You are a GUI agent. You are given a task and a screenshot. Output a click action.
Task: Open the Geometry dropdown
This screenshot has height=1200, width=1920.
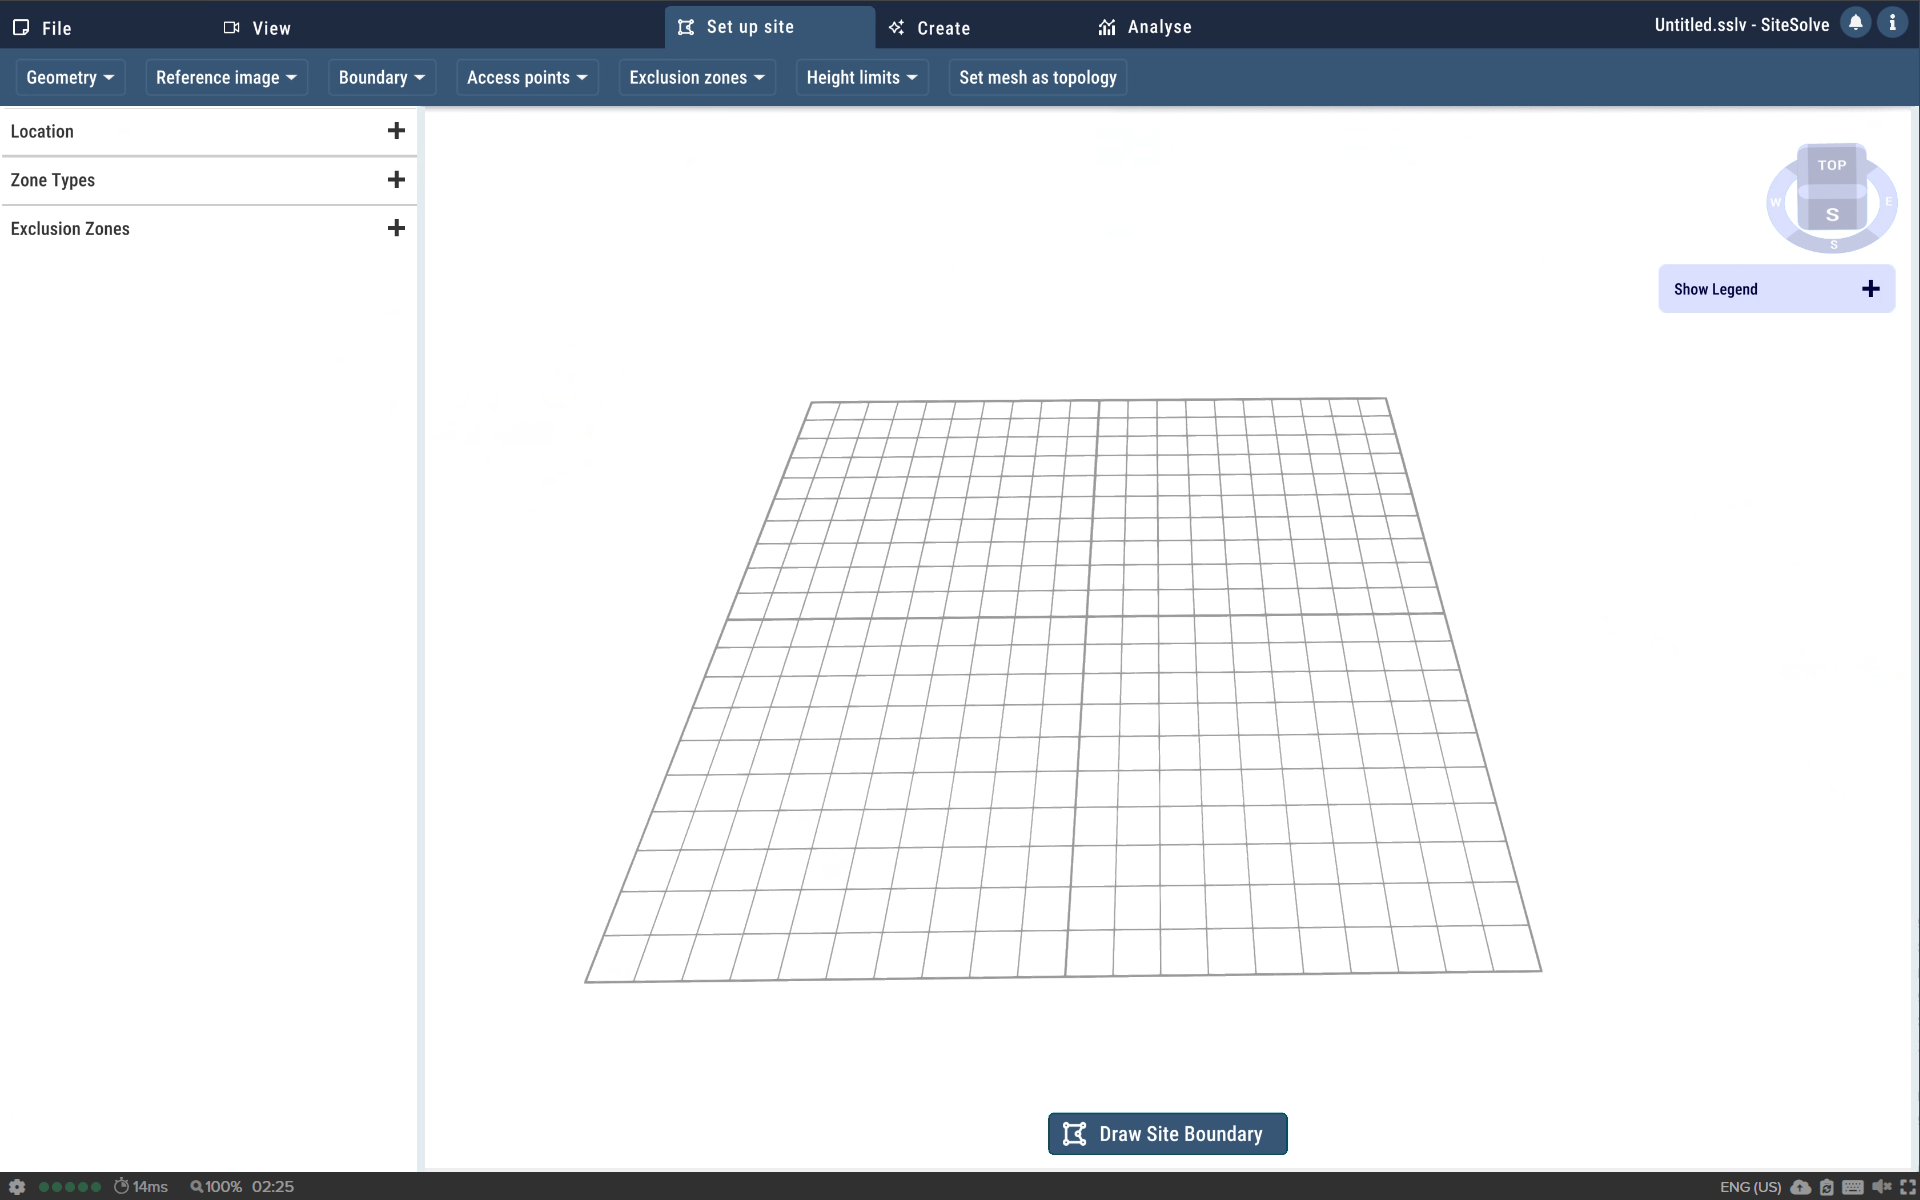(70, 77)
